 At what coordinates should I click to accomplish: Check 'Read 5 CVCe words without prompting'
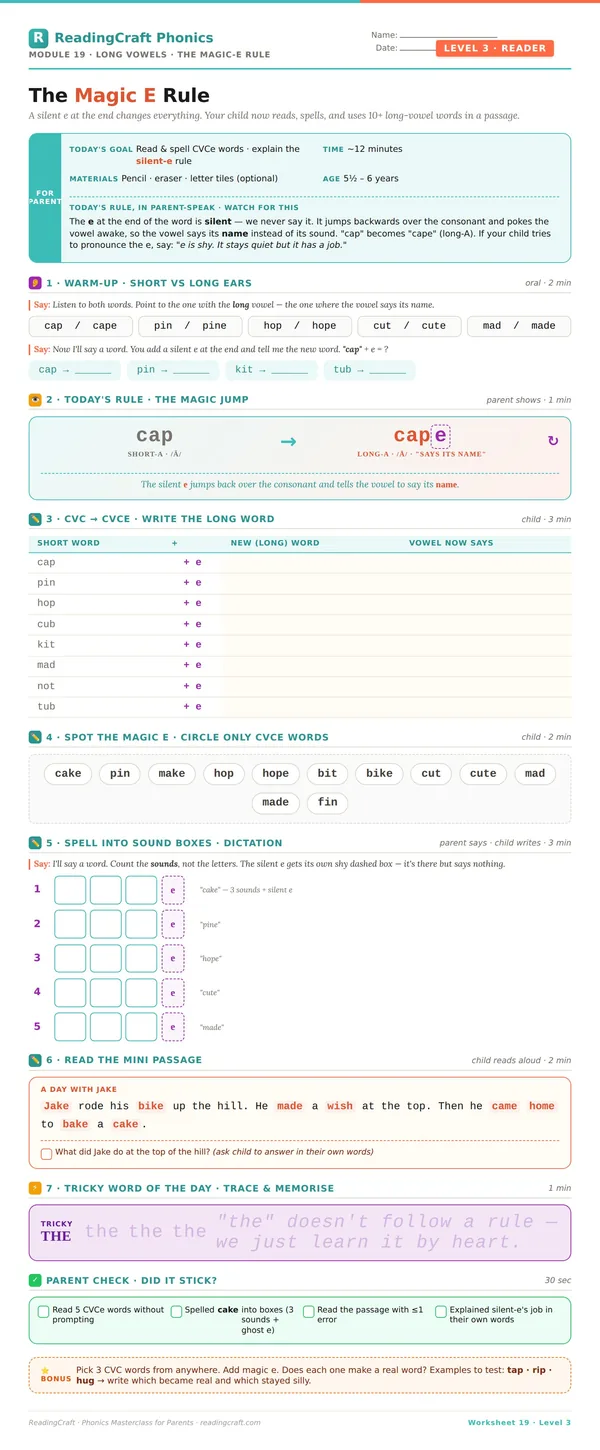tap(43, 1311)
